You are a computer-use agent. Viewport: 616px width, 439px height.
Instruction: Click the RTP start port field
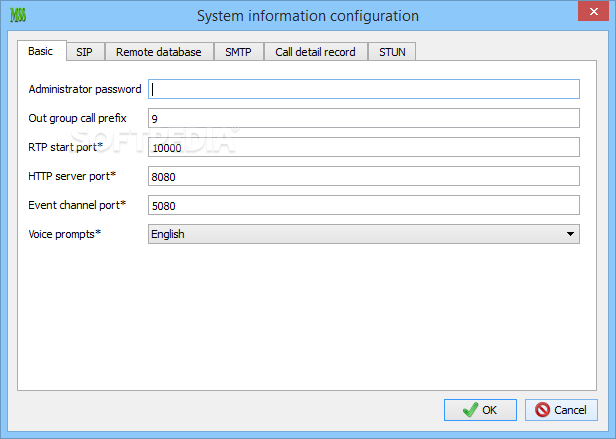click(363, 147)
